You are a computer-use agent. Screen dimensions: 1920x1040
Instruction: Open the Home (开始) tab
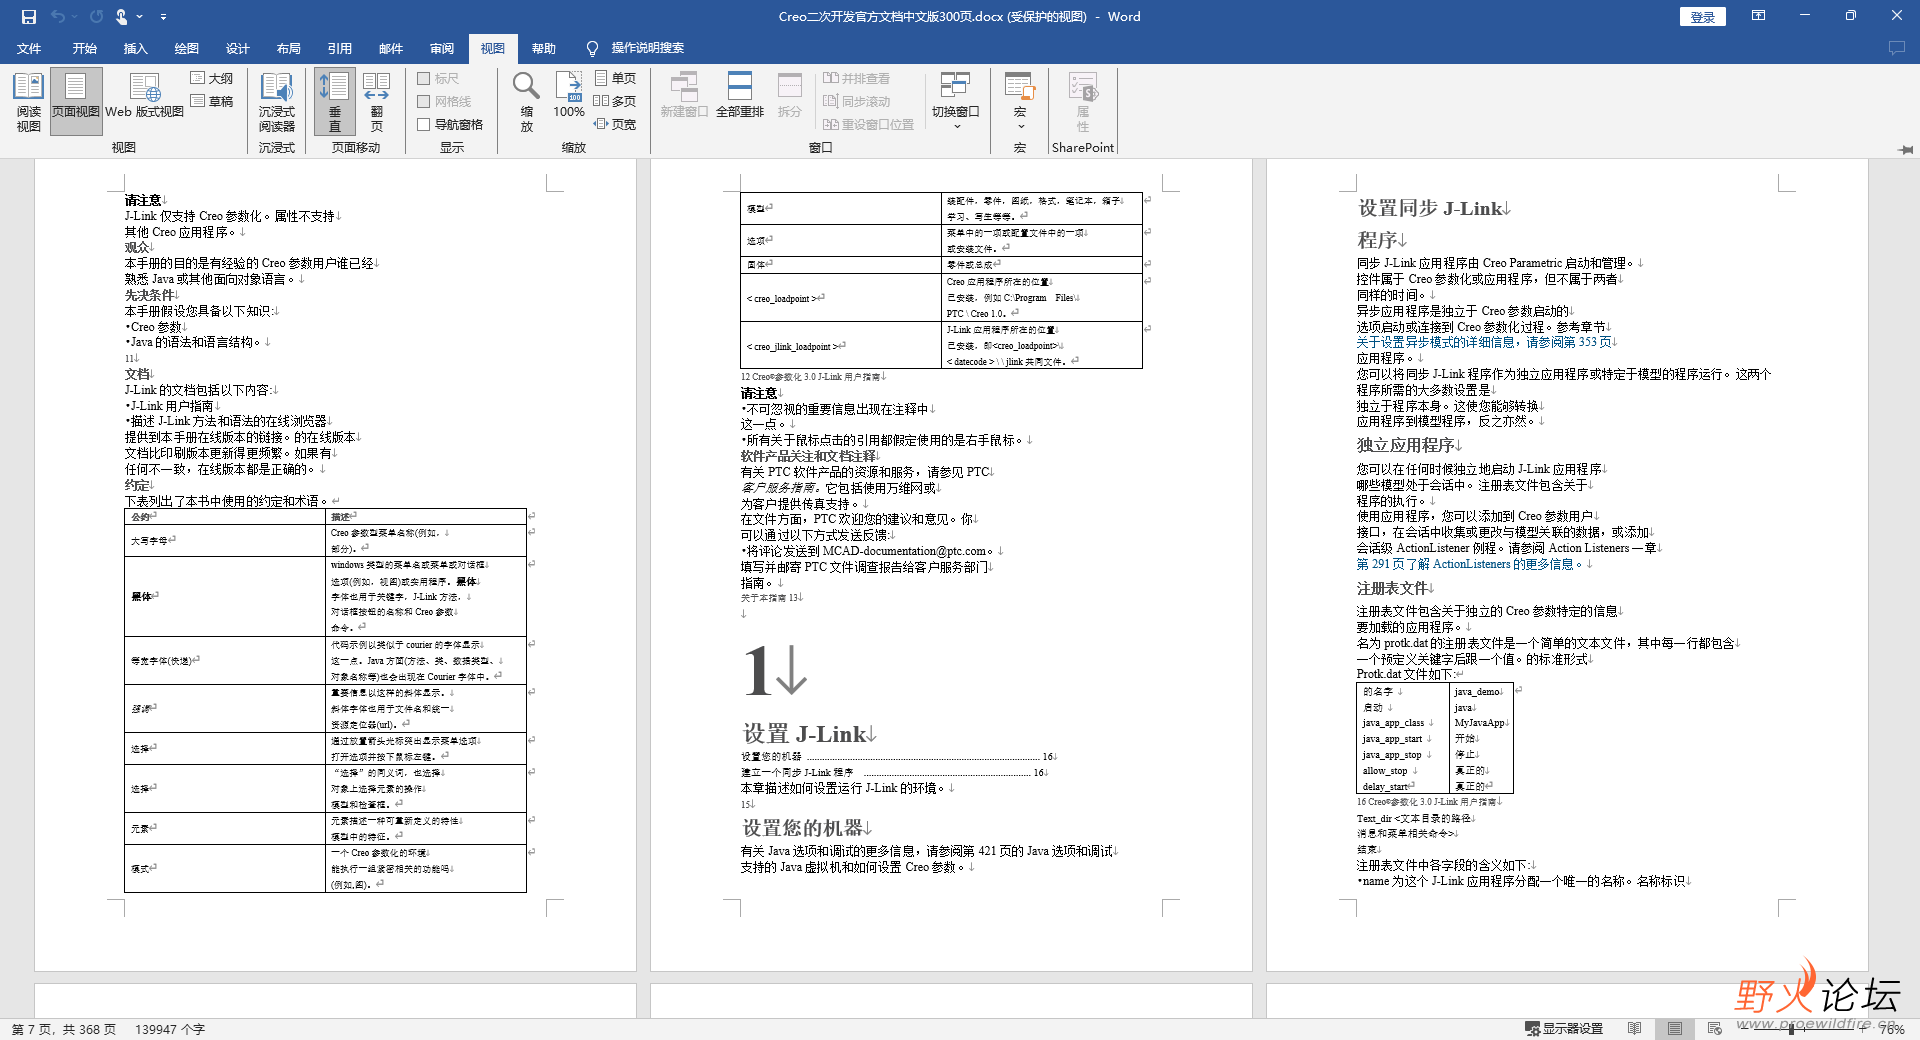pyautogui.click(x=84, y=48)
